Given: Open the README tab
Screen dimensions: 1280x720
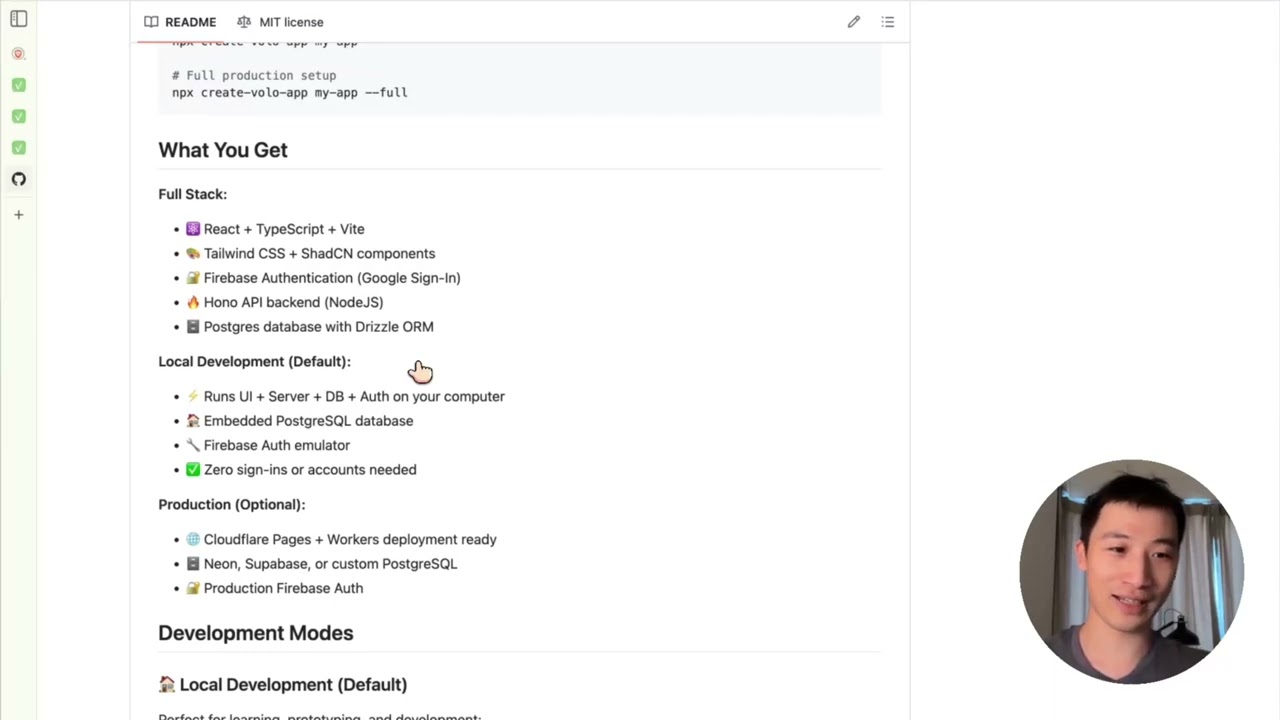Looking at the screenshot, I should click(x=180, y=22).
